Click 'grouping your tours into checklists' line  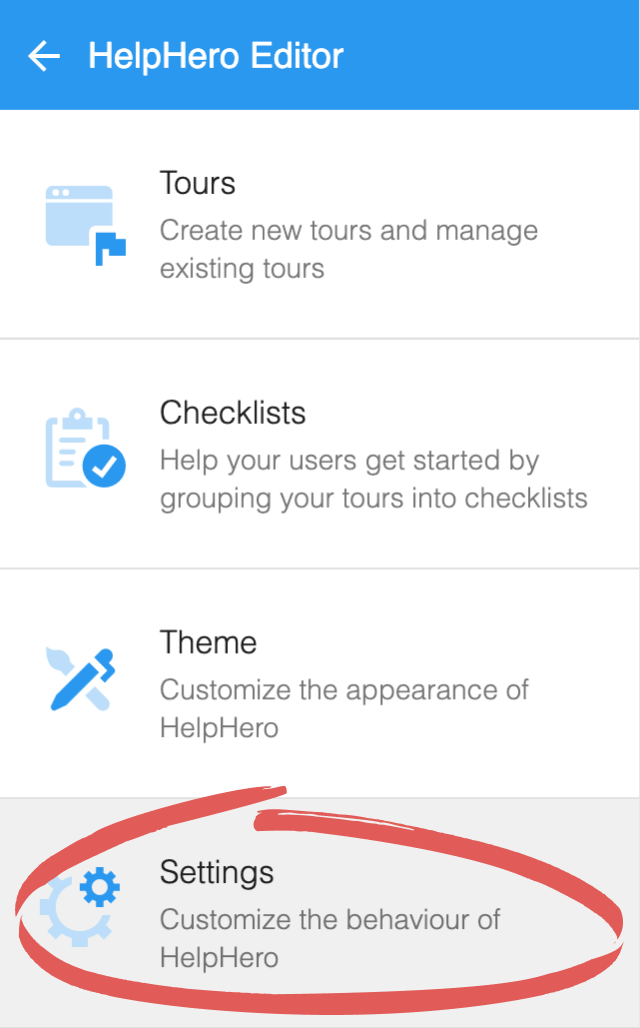point(374,499)
